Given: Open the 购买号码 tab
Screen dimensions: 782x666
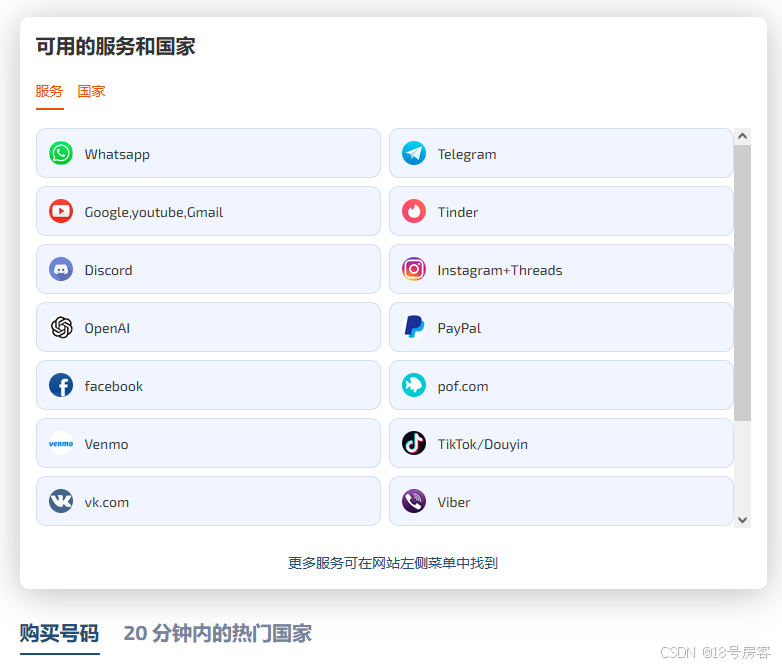Looking at the screenshot, I should pyautogui.click(x=59, y=634).
